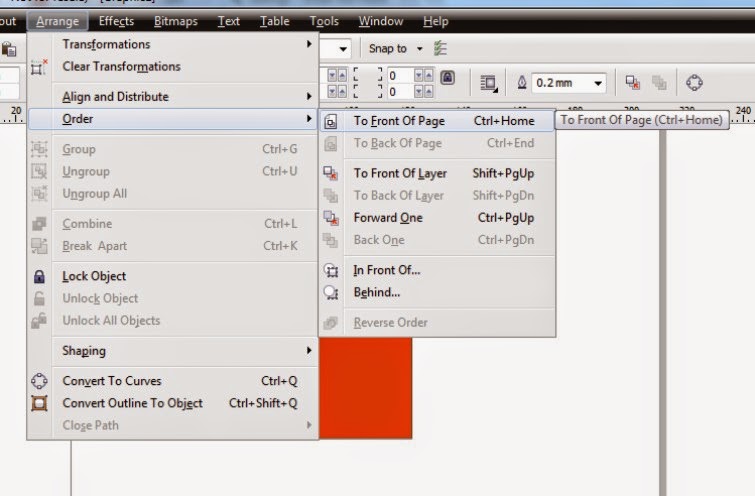Click To Back Of Layer toolbar icon
This screenshot has height=496, width=755.
coord(659,83)
